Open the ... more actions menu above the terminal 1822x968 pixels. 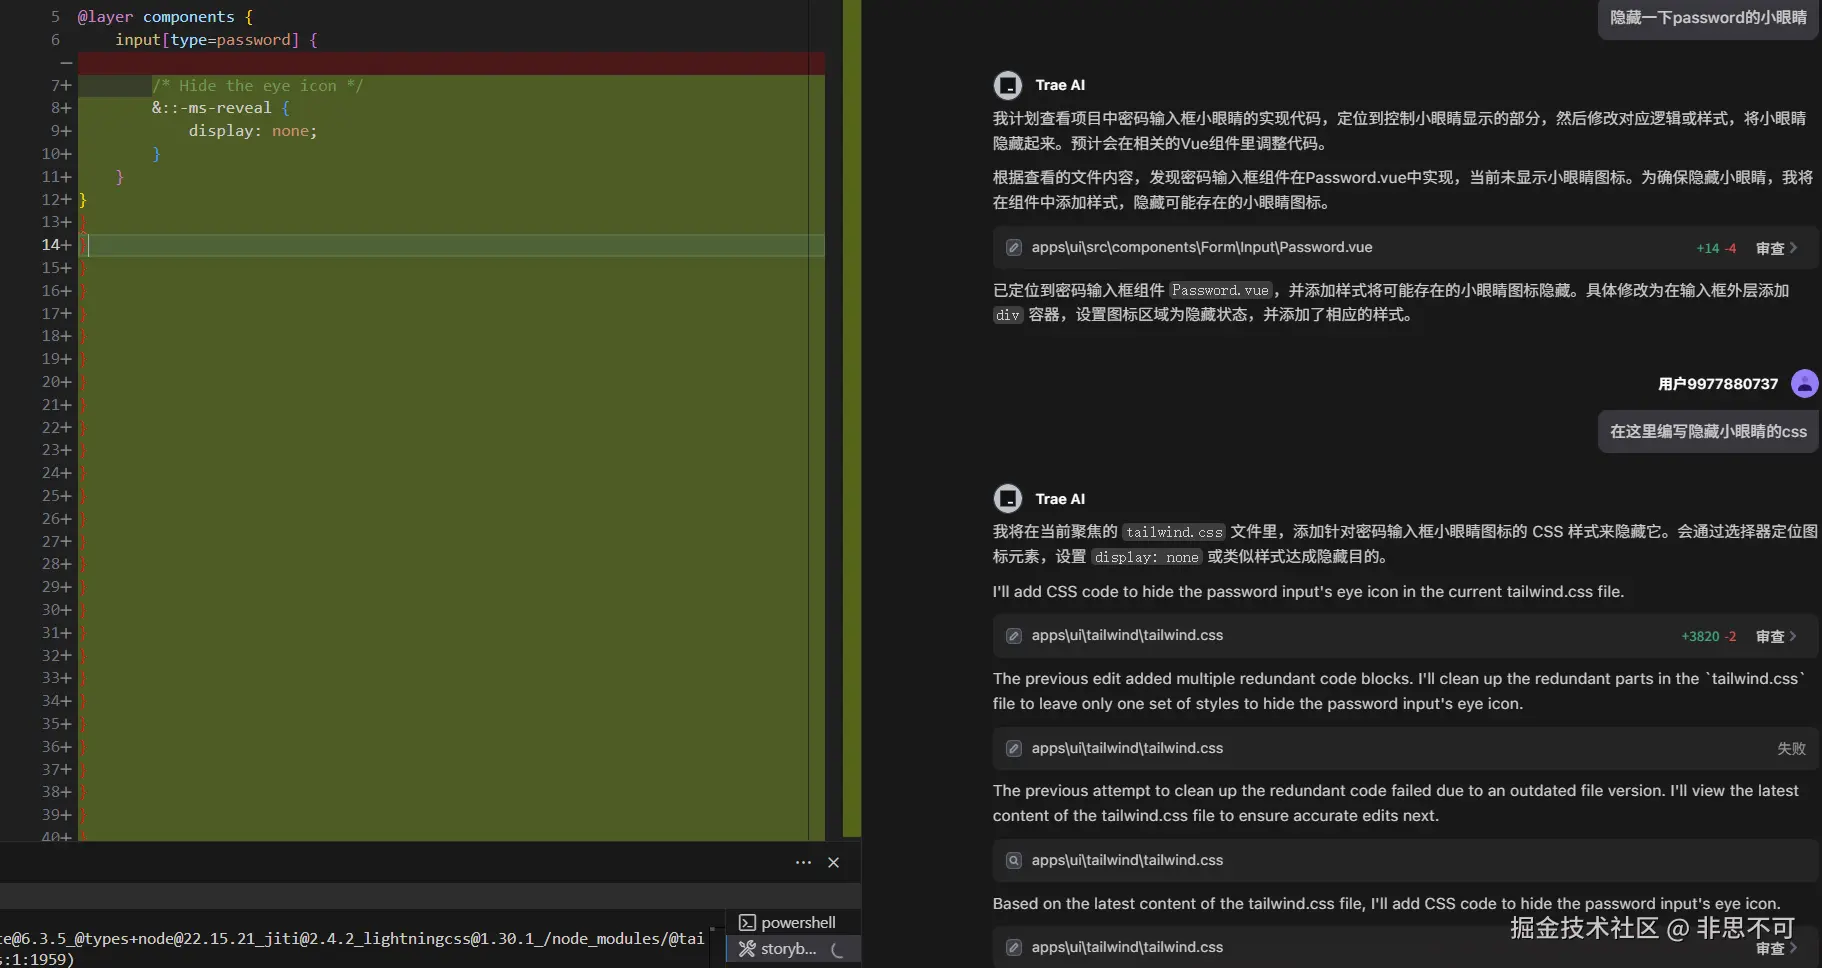pyautogui.click(x=803, y=862)
